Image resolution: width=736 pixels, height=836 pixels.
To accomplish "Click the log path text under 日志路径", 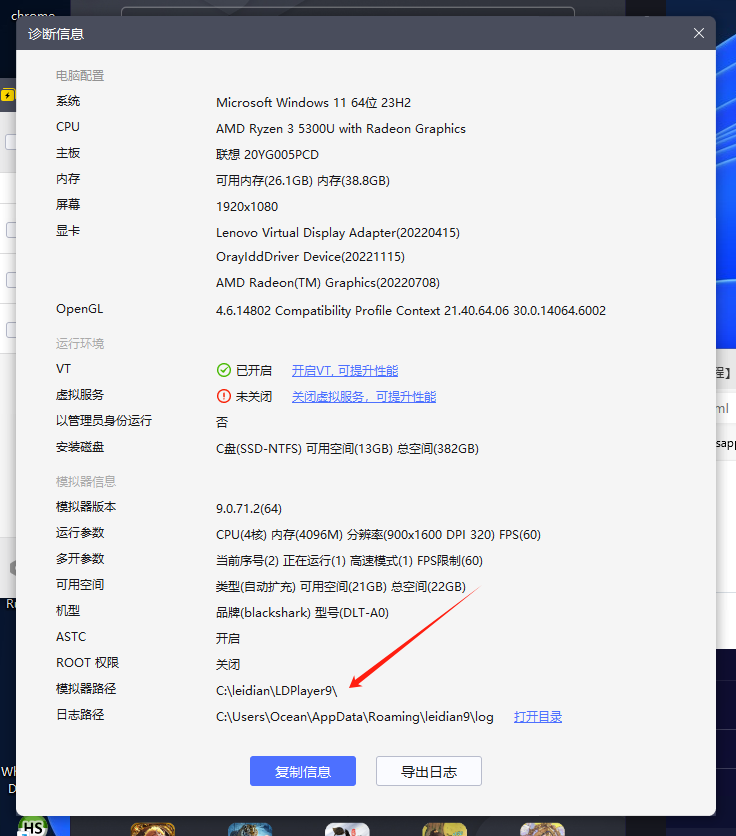I will point(355,716).
